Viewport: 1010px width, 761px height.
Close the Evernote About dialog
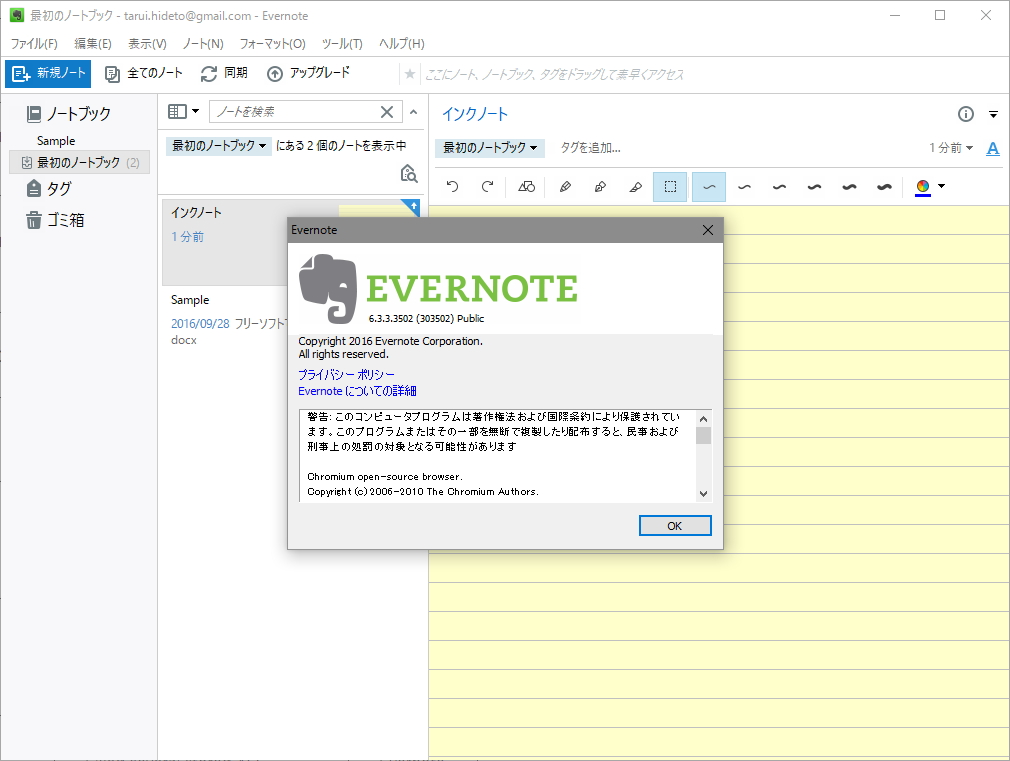coord(708,230)
